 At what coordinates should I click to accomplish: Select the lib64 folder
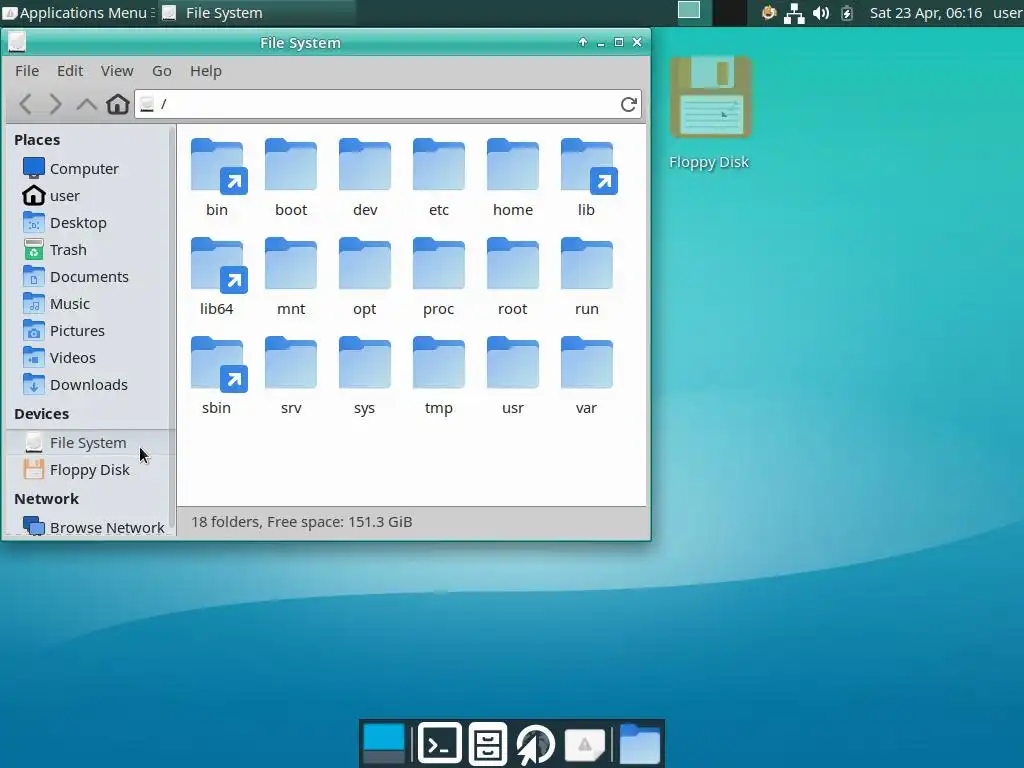[x=217, y=265]
